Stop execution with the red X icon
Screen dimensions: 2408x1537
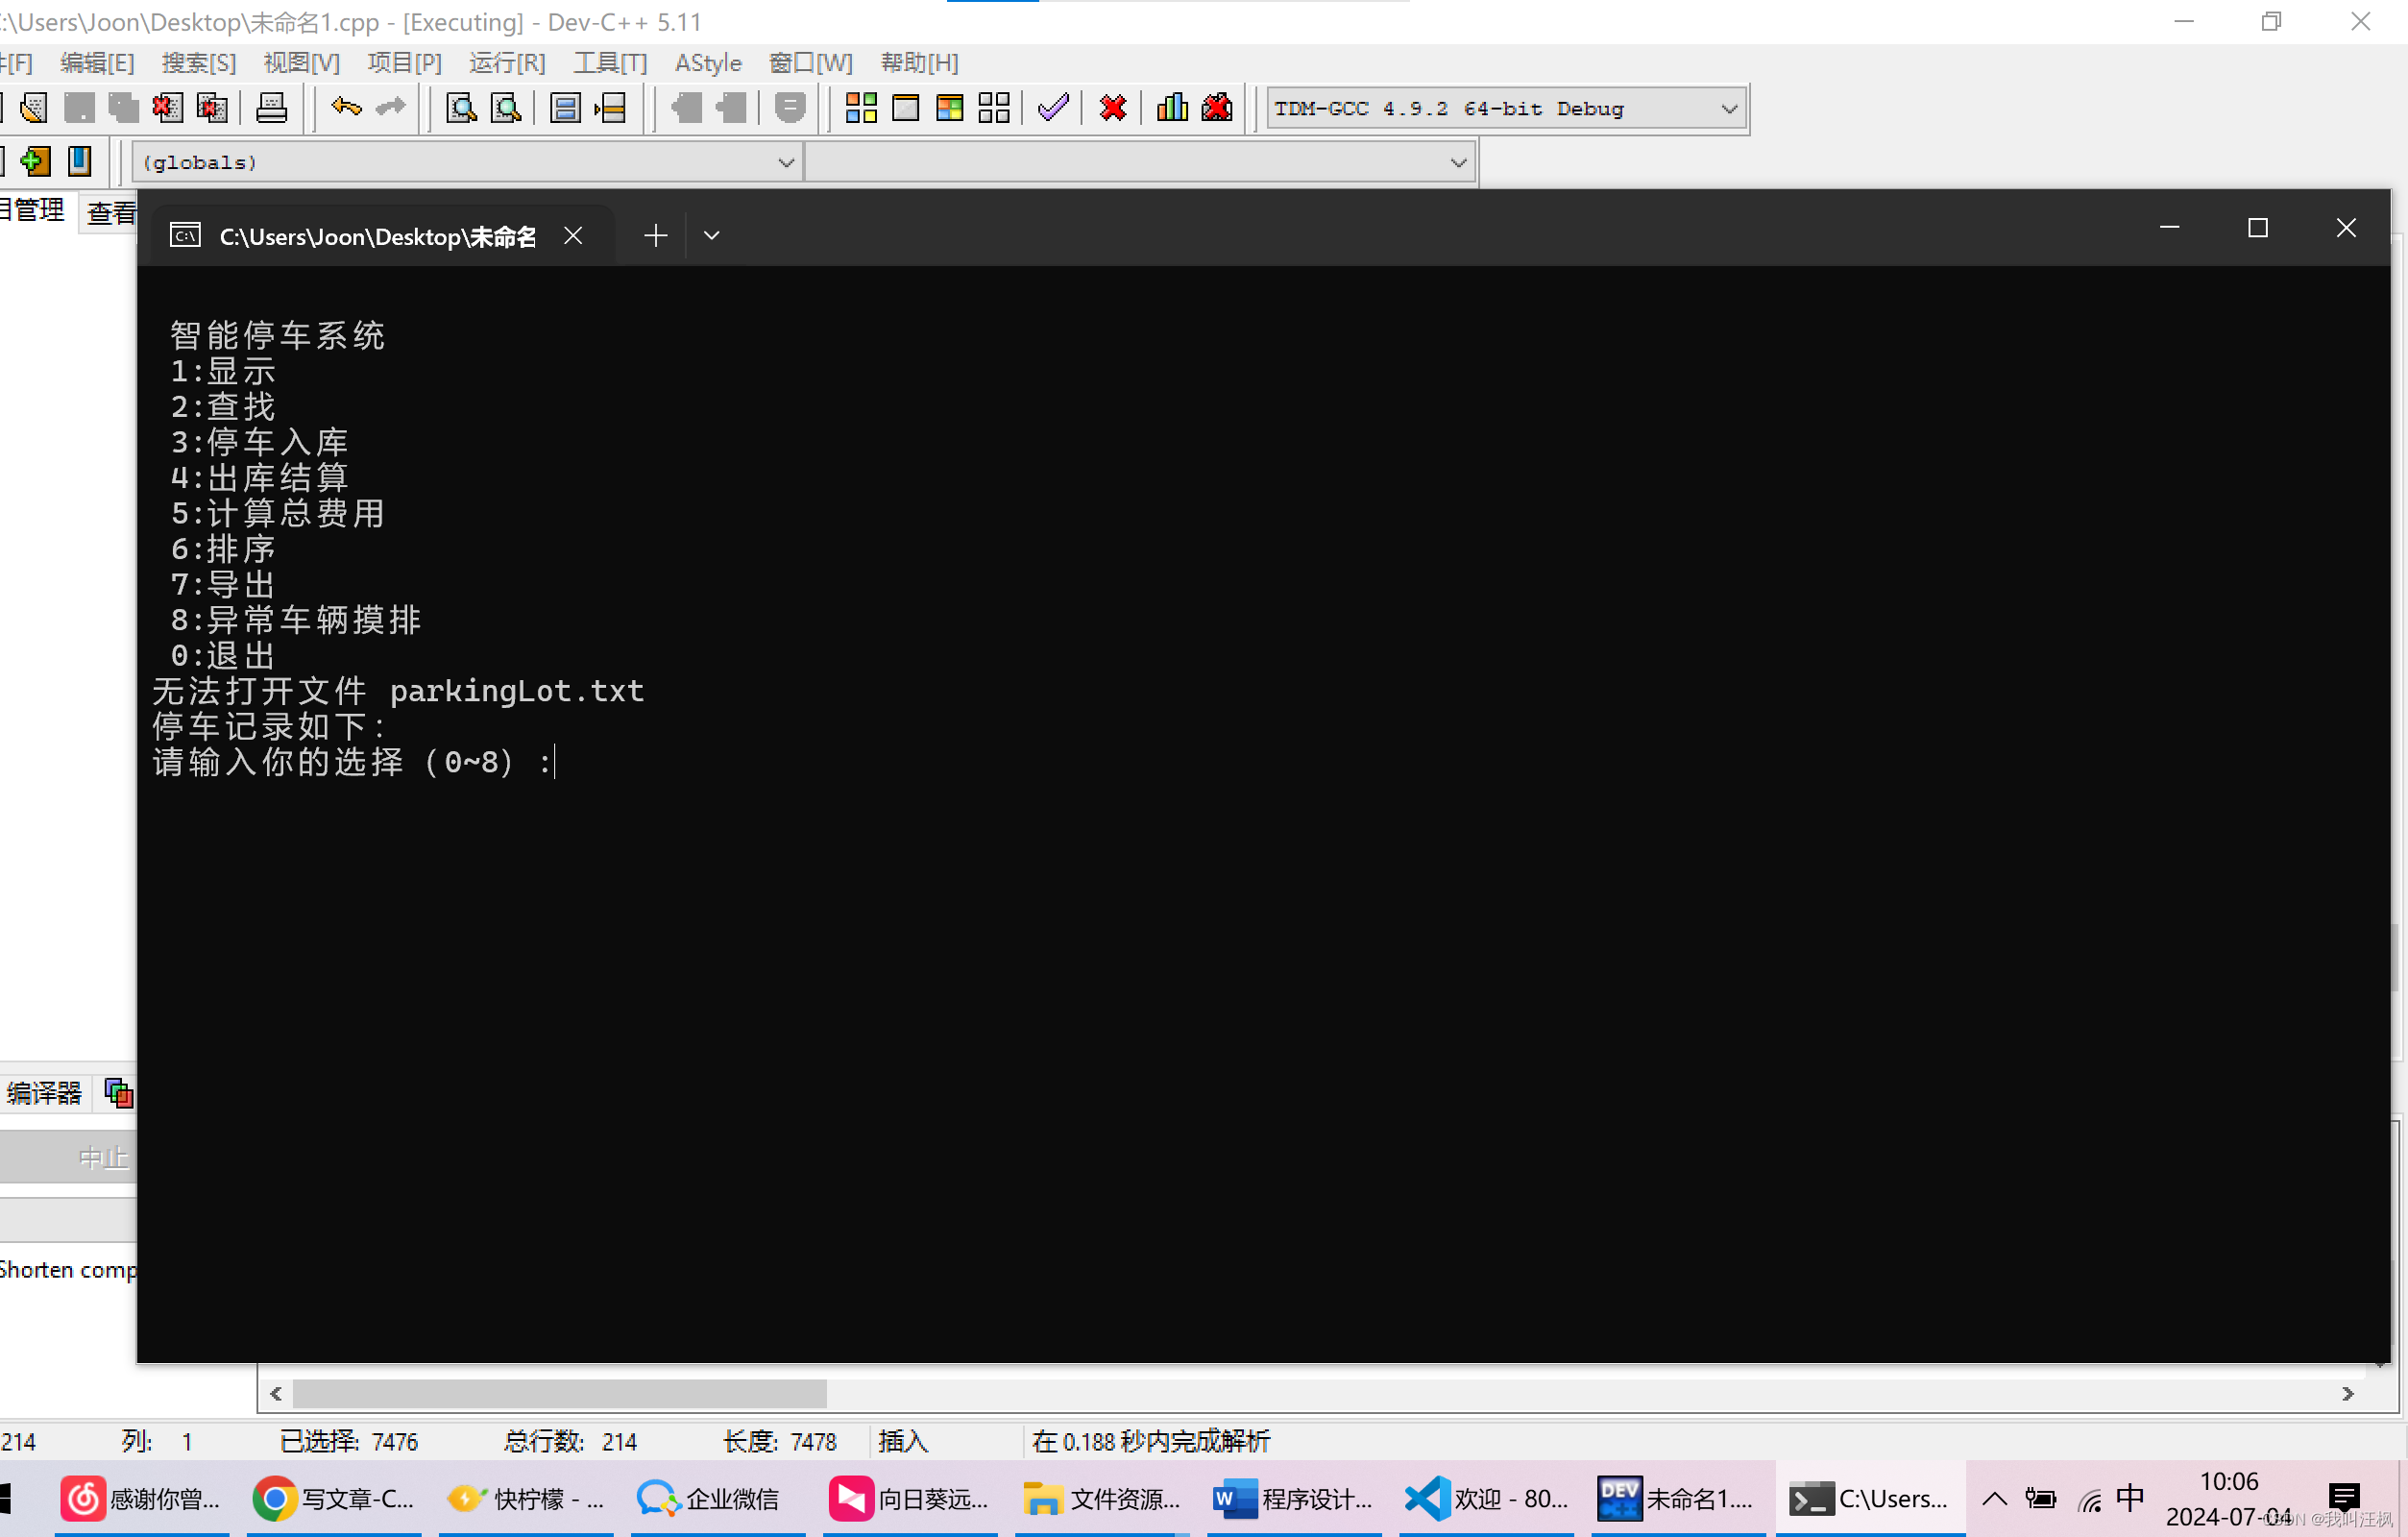(1113, 107)
